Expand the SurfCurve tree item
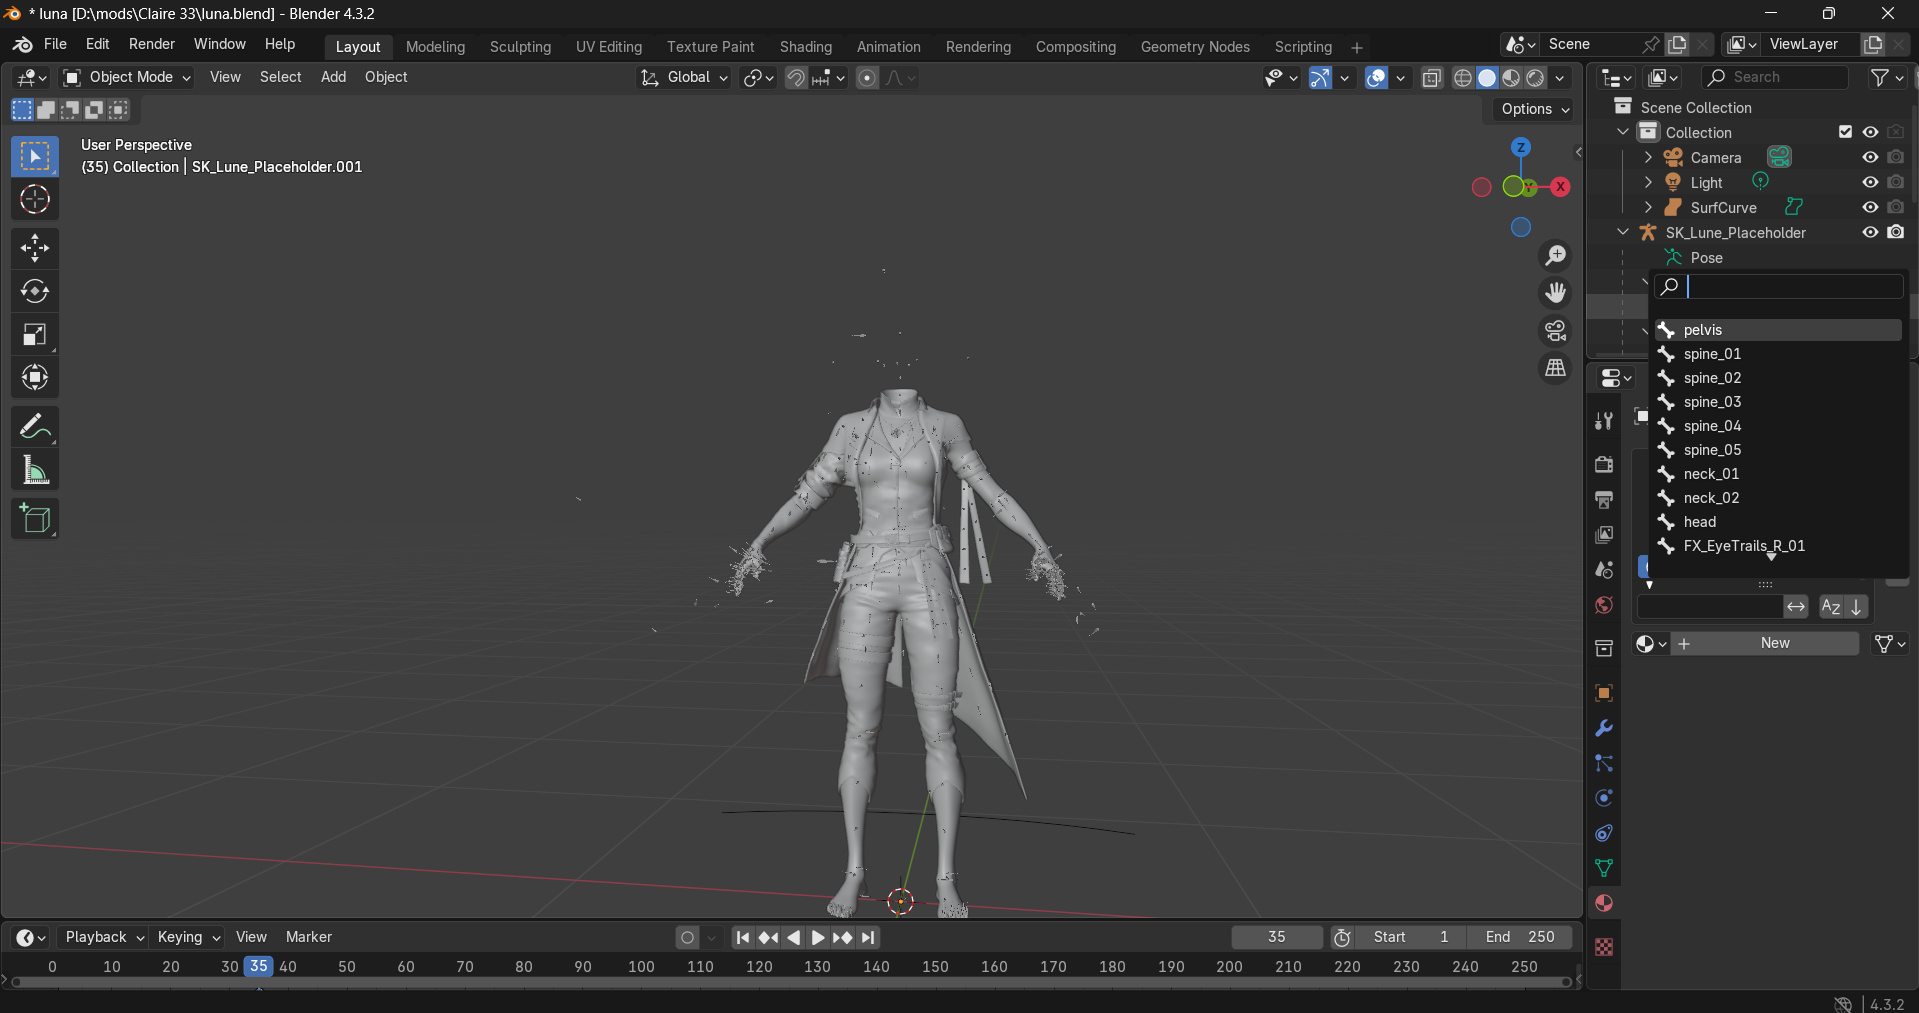The width and height of the screenshot is (1919, 1013). click(1648, 207)
